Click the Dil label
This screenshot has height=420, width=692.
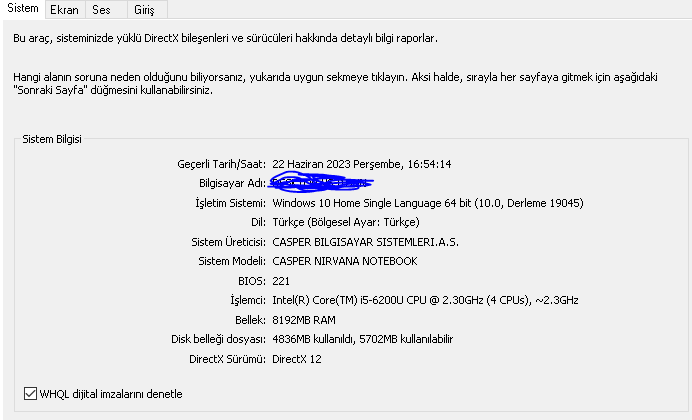259,222
